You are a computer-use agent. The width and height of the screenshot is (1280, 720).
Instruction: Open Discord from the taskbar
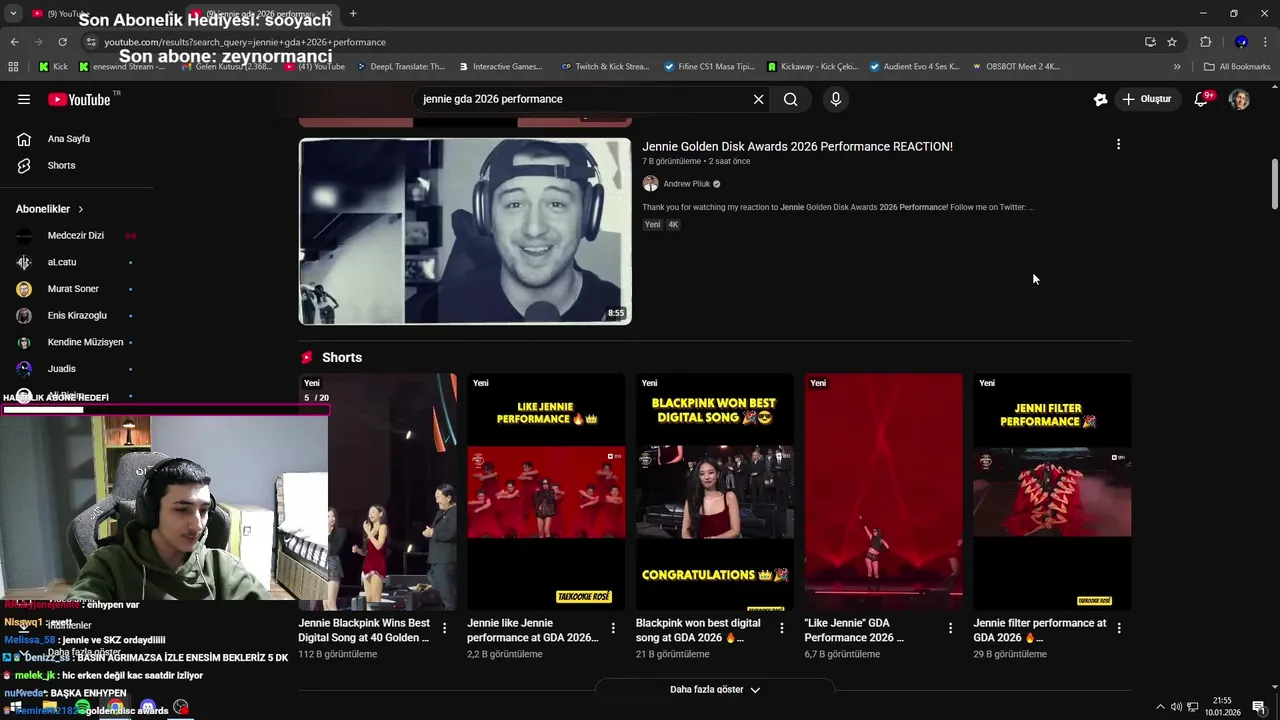point(148,708)
